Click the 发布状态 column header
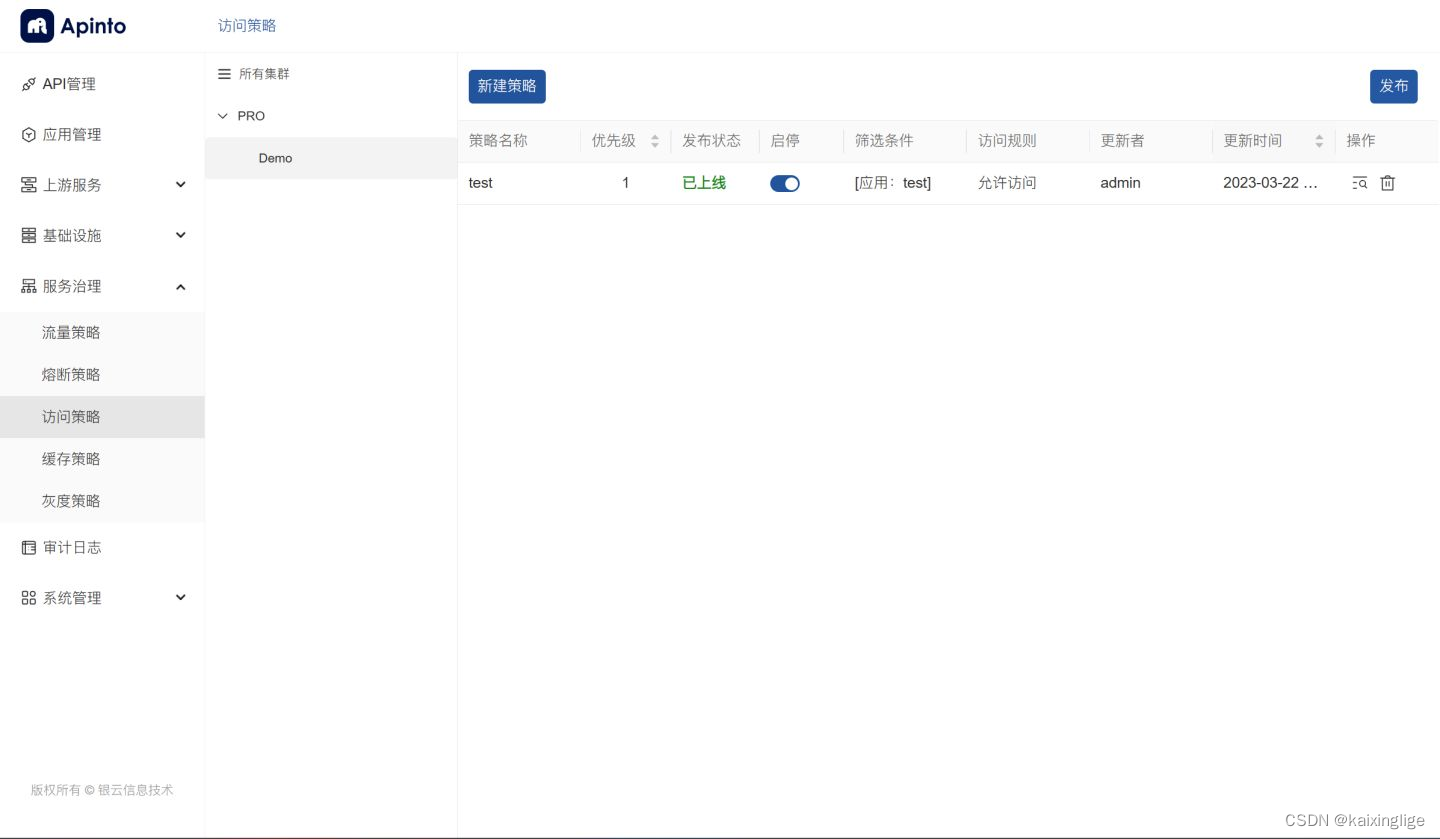Screen dimensions: 1440x839 [x=712, y=141]
